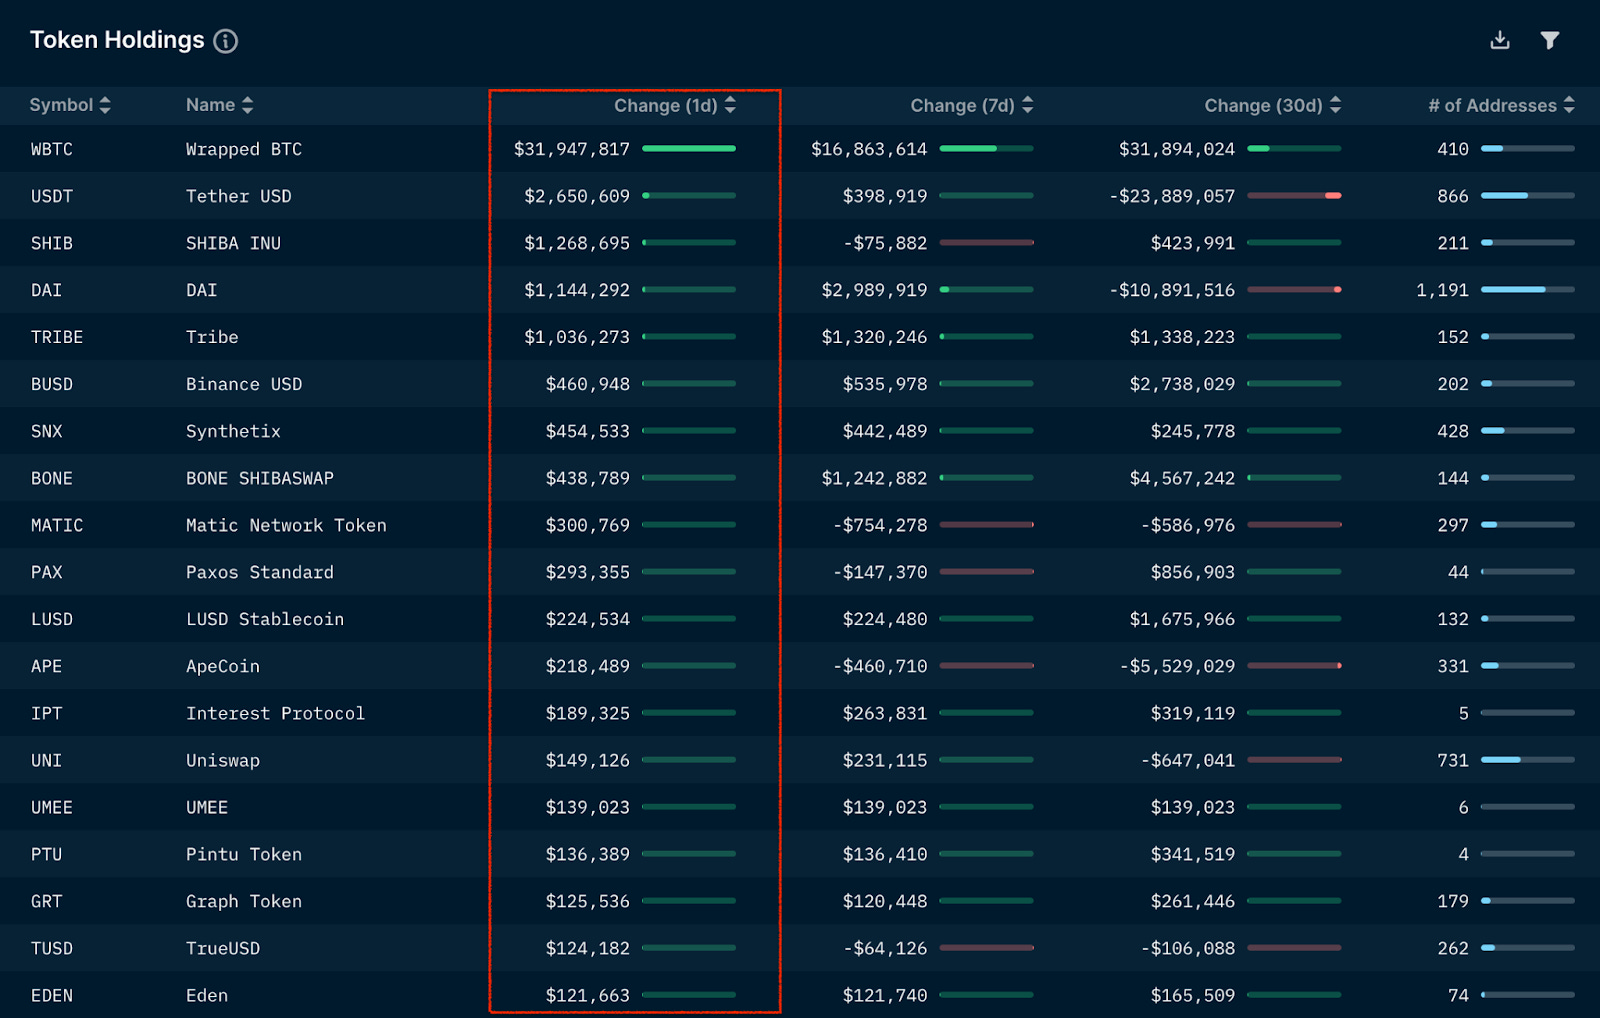Sort by the Symbol column
Image resolution: width=1600 pixels, height=1018 pixels.
(x=70, y=105)
